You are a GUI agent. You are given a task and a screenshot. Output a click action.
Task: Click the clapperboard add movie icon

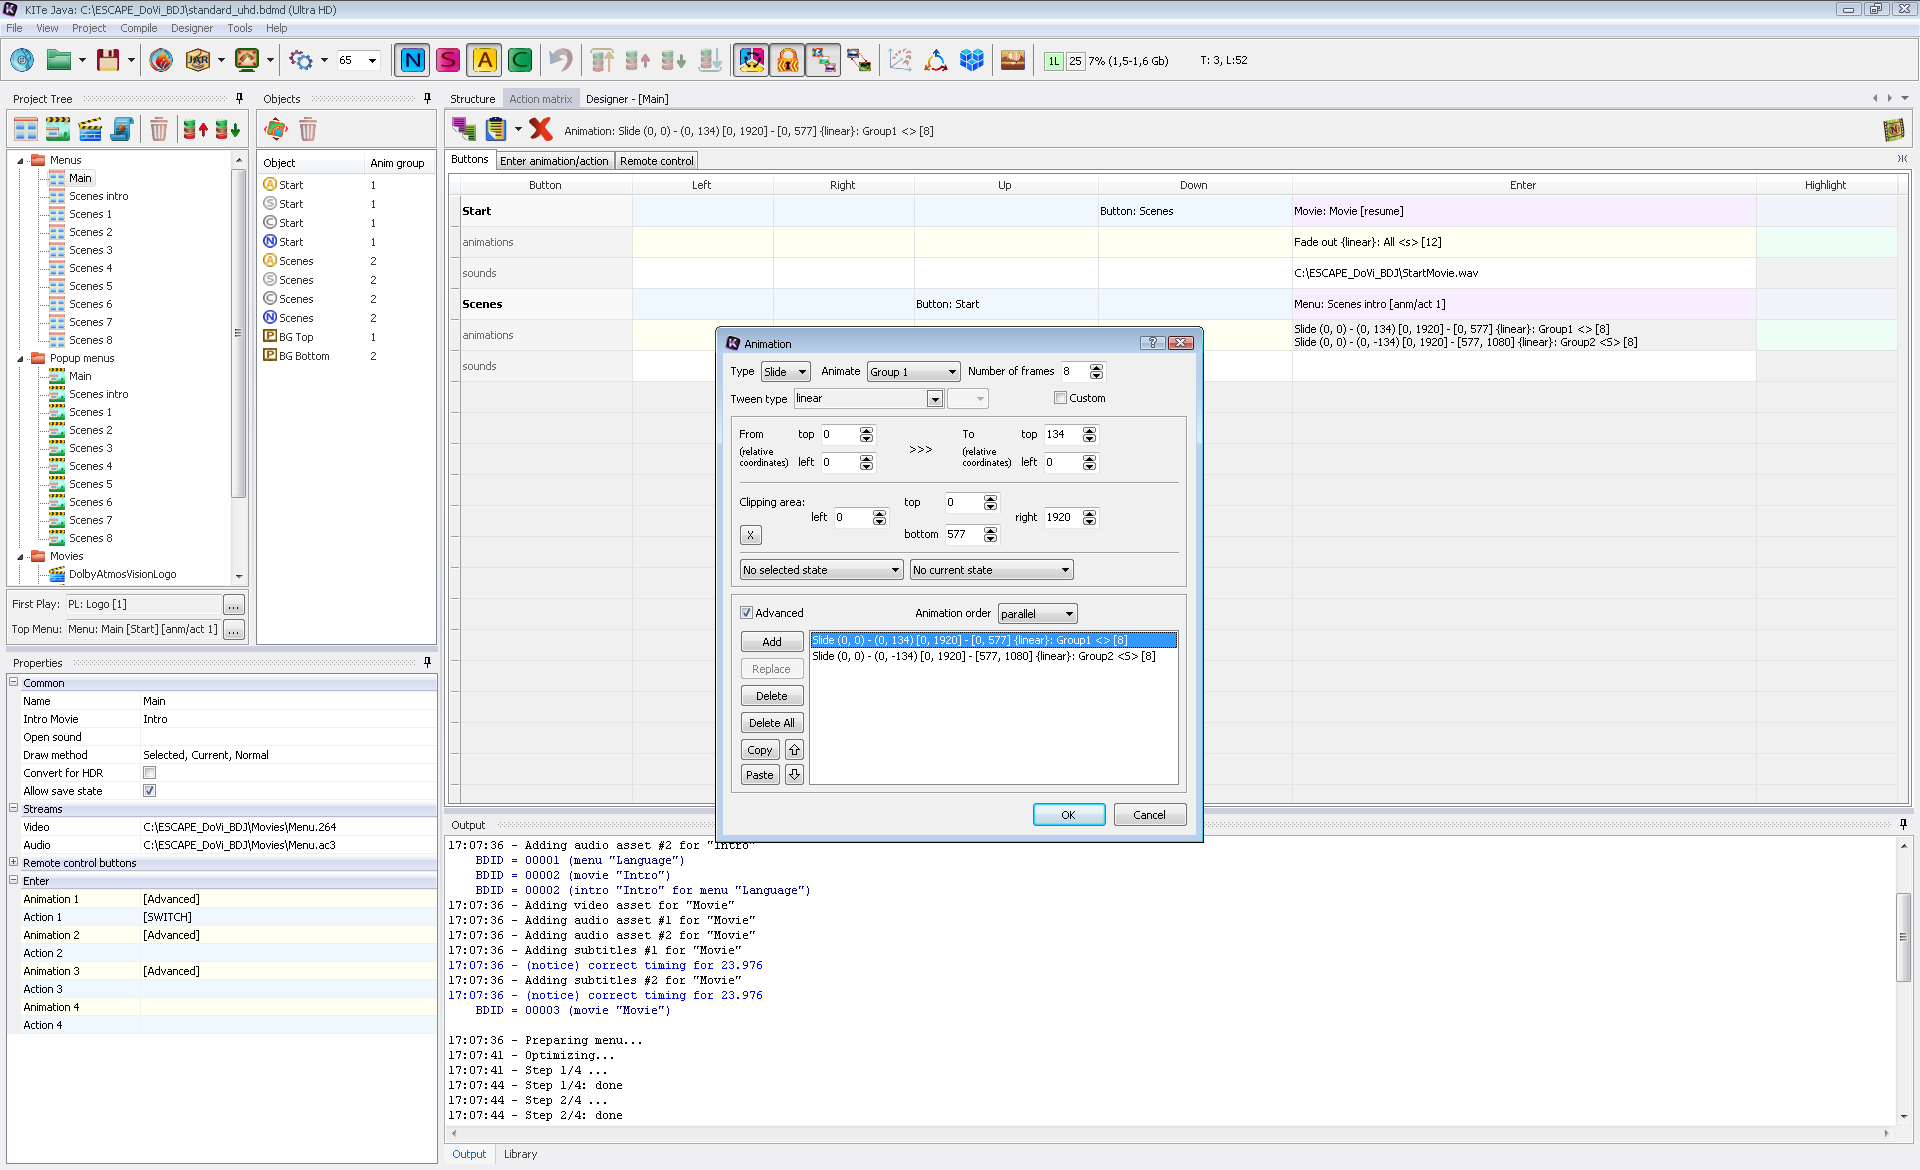pos(90,129)
